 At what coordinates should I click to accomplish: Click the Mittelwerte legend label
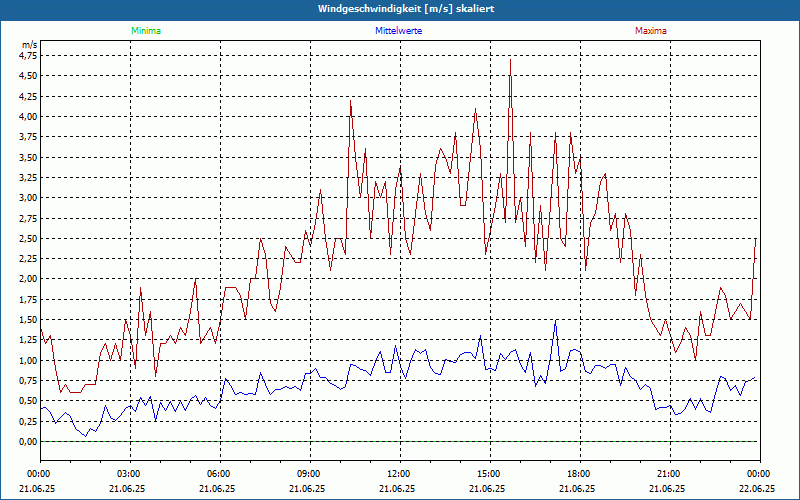(x=398, y=31)
